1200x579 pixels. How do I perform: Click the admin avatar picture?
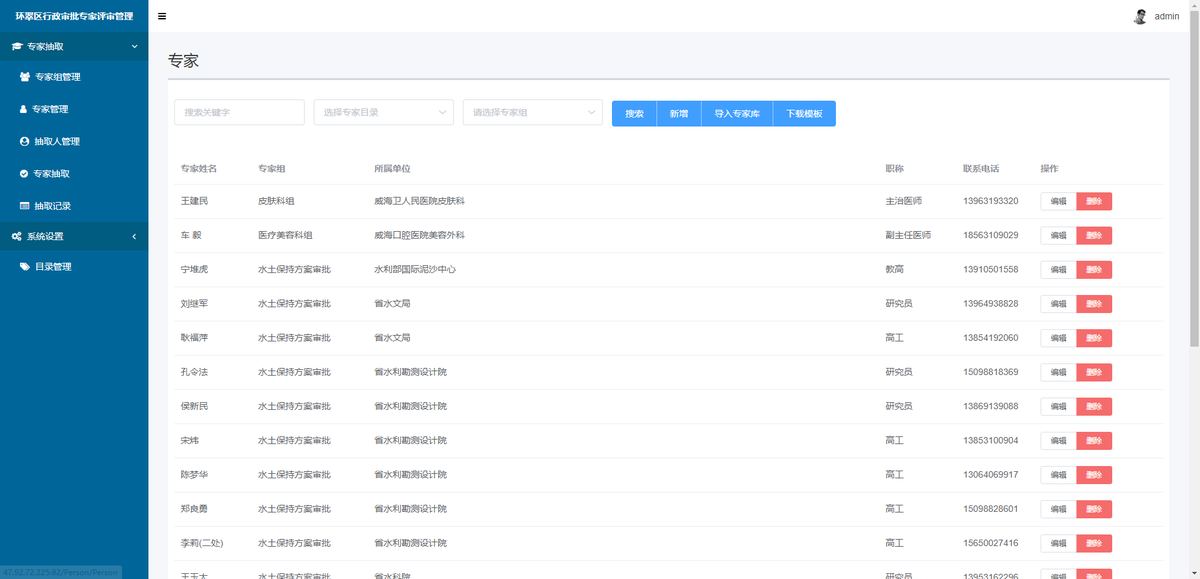pos(1140,16)
